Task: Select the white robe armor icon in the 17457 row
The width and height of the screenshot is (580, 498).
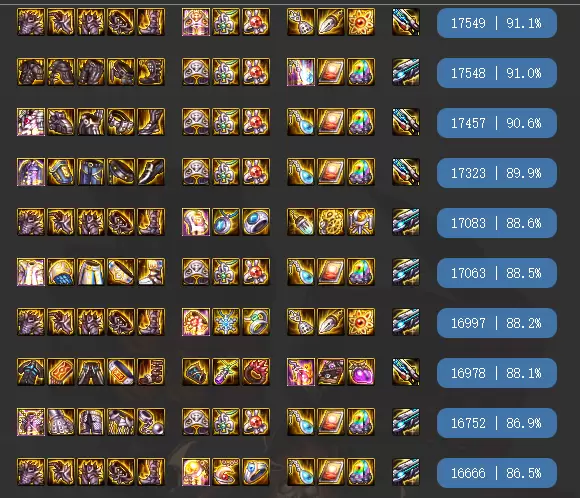Action: pos(31,122)
